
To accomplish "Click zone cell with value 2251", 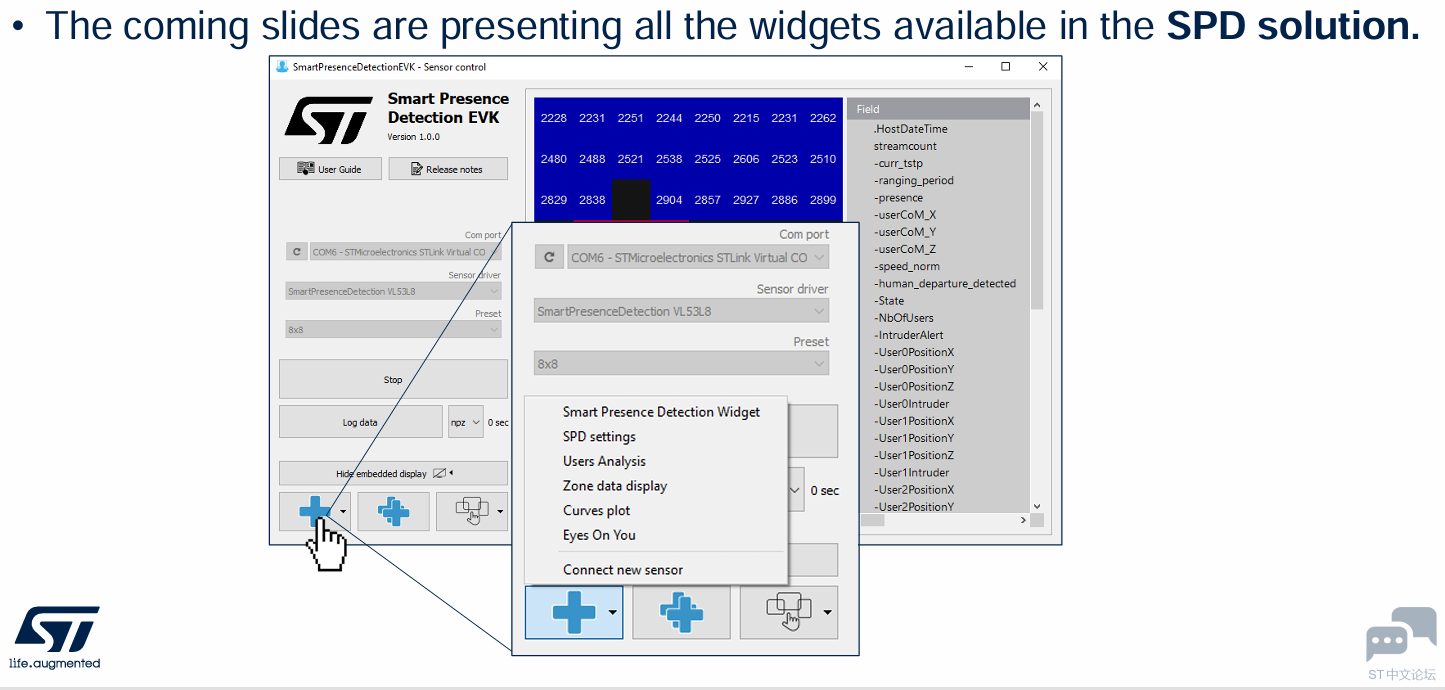I will [631, 118].
